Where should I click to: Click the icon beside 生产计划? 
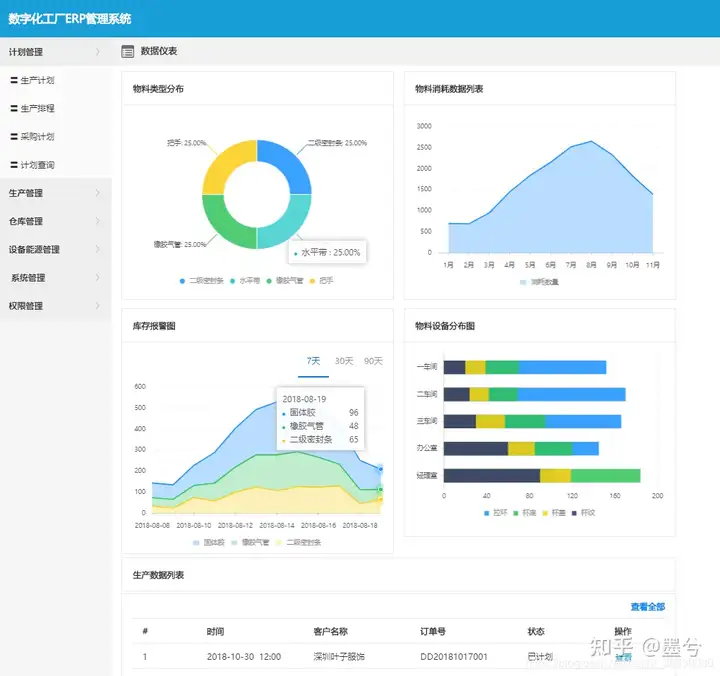point(14,80)
